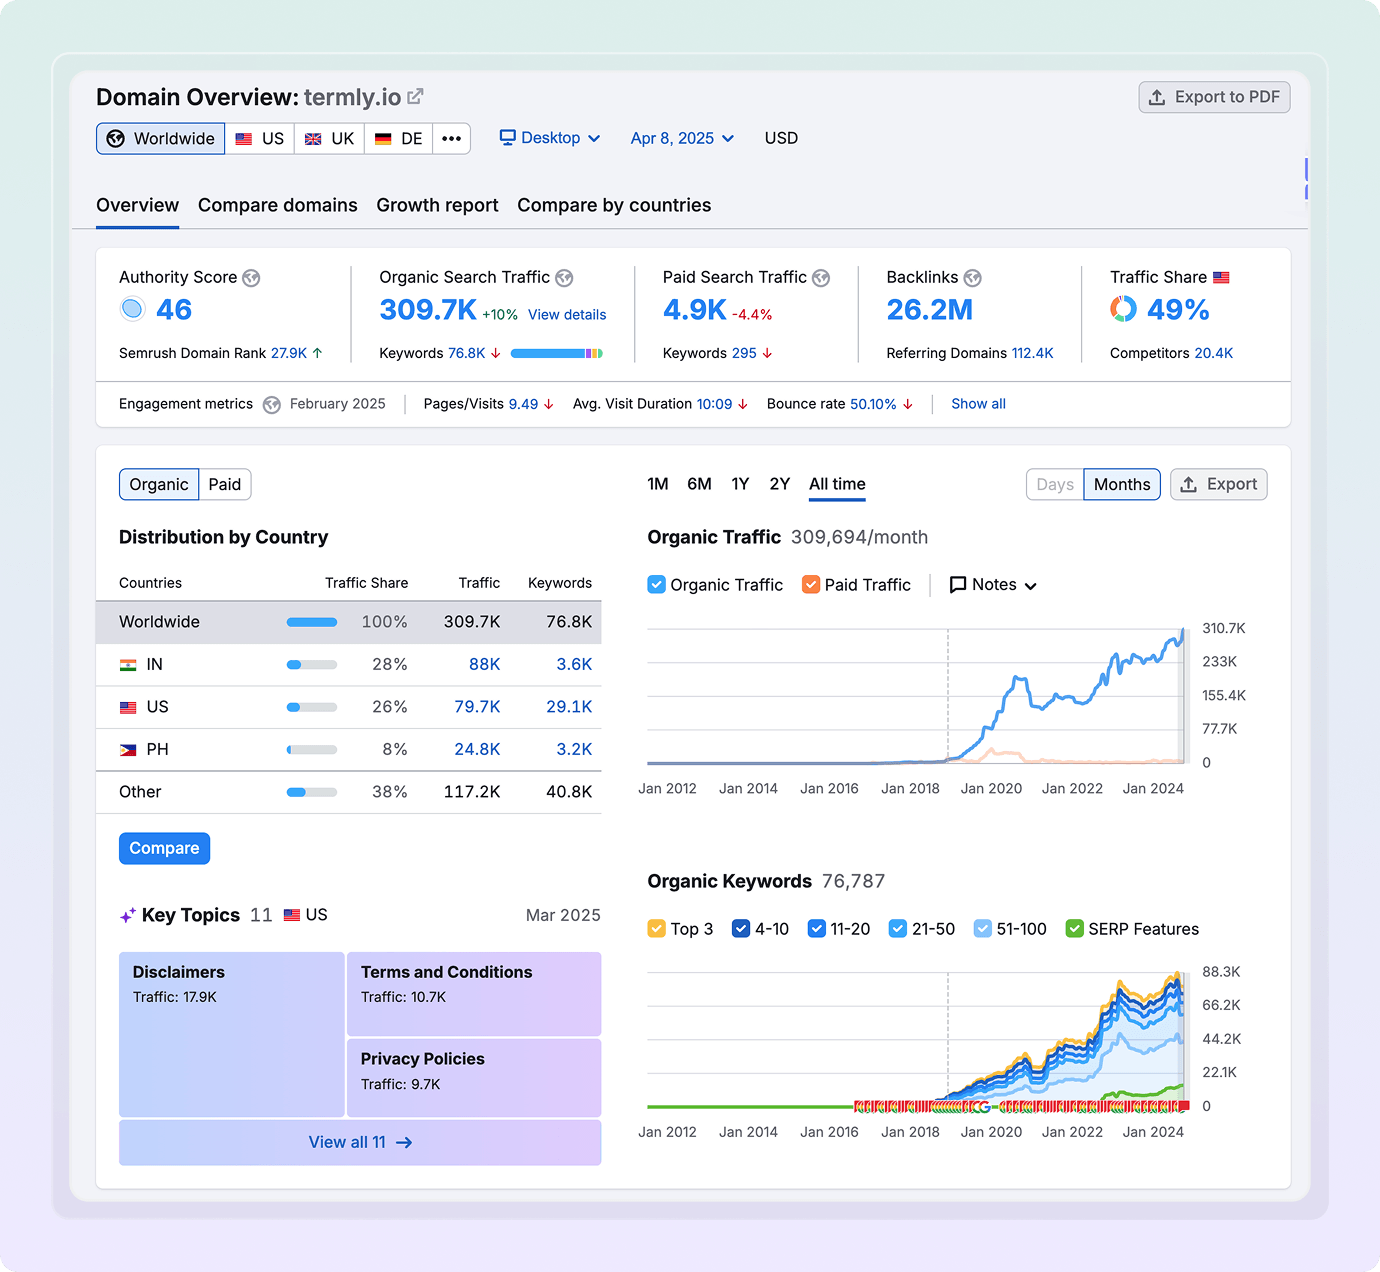
Task: Click the US flag next to Traffic Share
Action: (1221, 278)
